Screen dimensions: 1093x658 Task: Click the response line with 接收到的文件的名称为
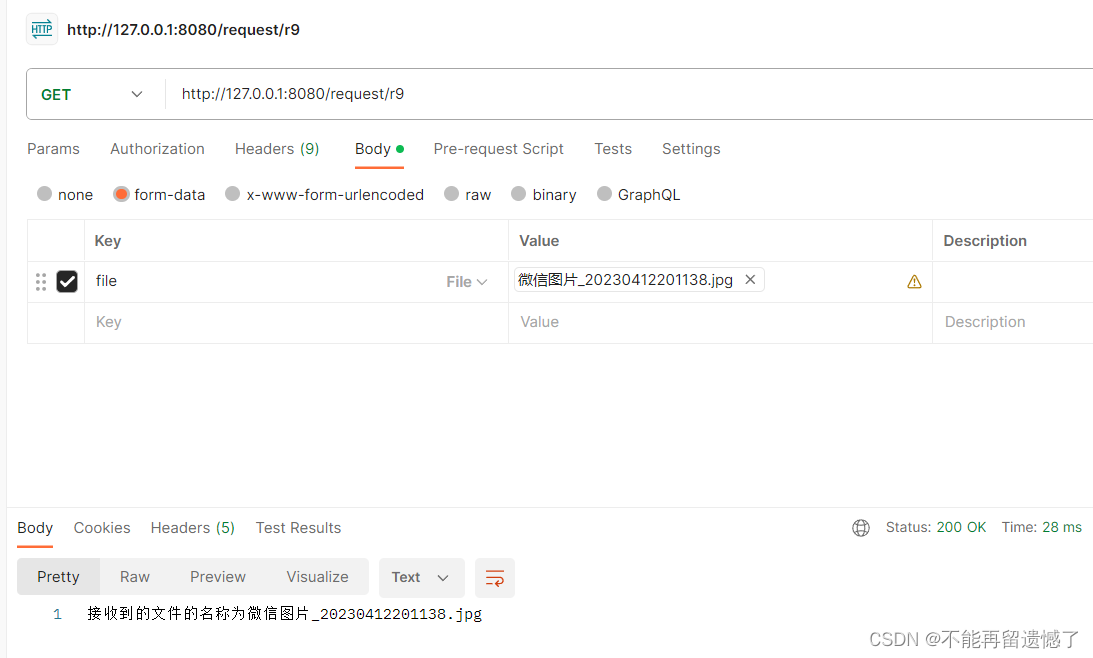pos(284,614)
